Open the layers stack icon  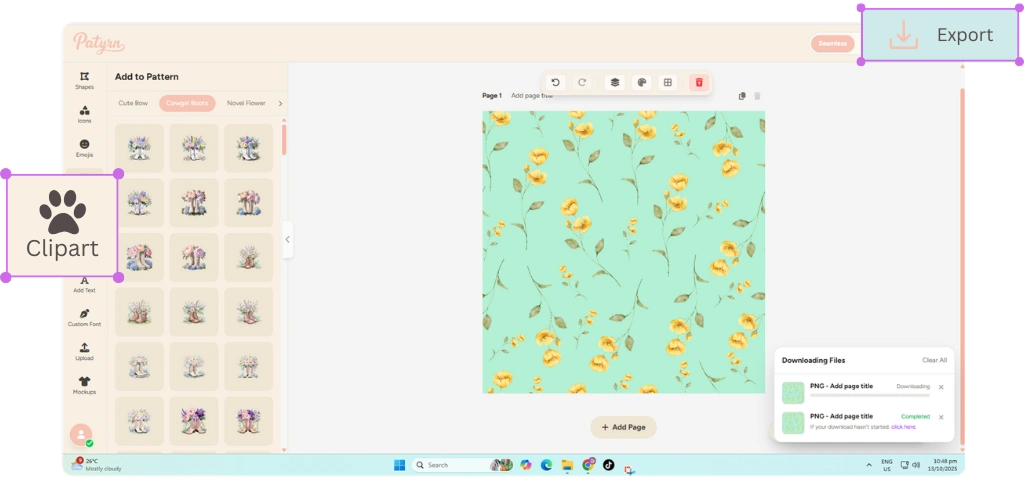[x=615, y=83]
